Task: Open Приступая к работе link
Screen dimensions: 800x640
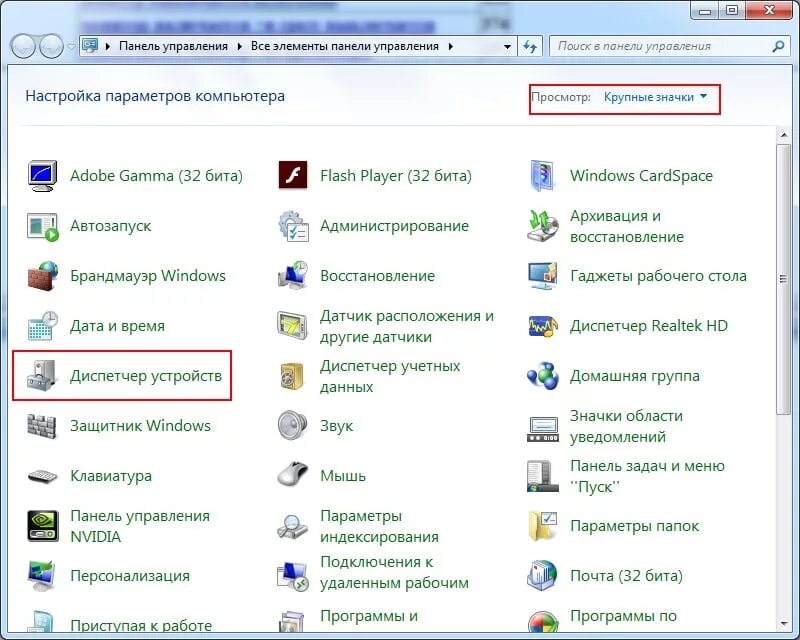Action: point(141,626)
